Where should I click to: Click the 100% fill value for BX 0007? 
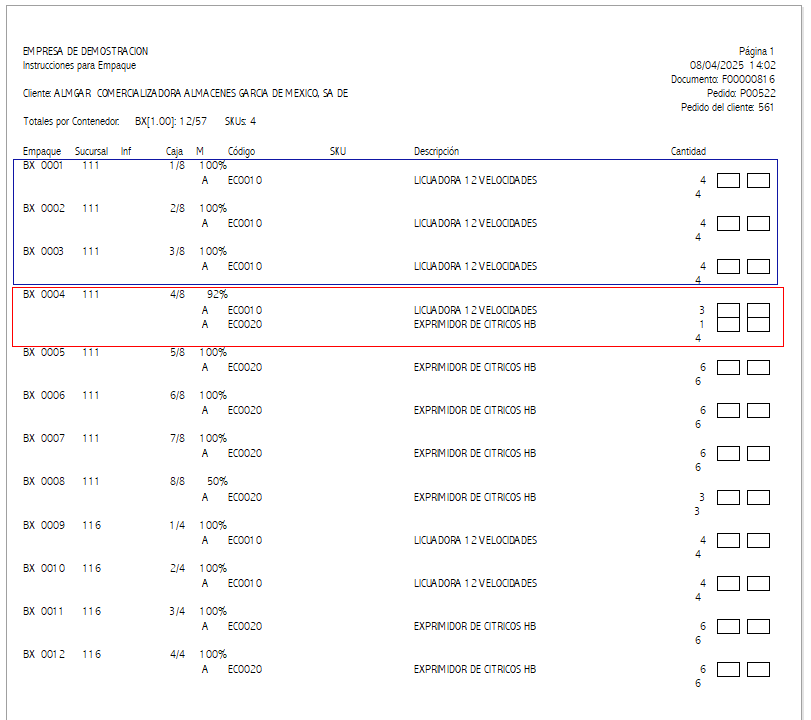213,438
